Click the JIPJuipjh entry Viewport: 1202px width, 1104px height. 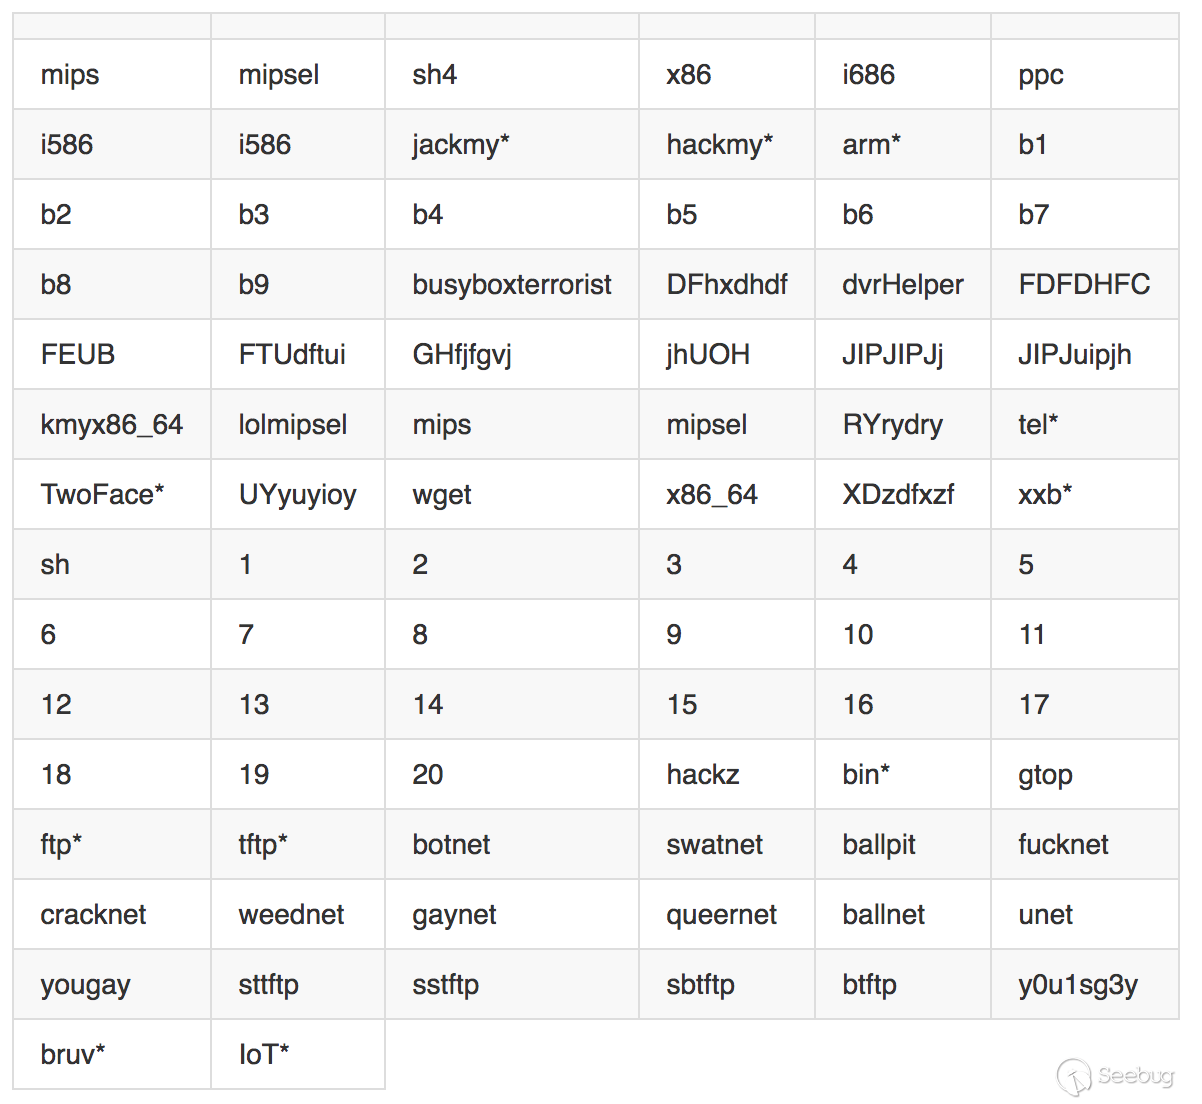[1074, 355]
